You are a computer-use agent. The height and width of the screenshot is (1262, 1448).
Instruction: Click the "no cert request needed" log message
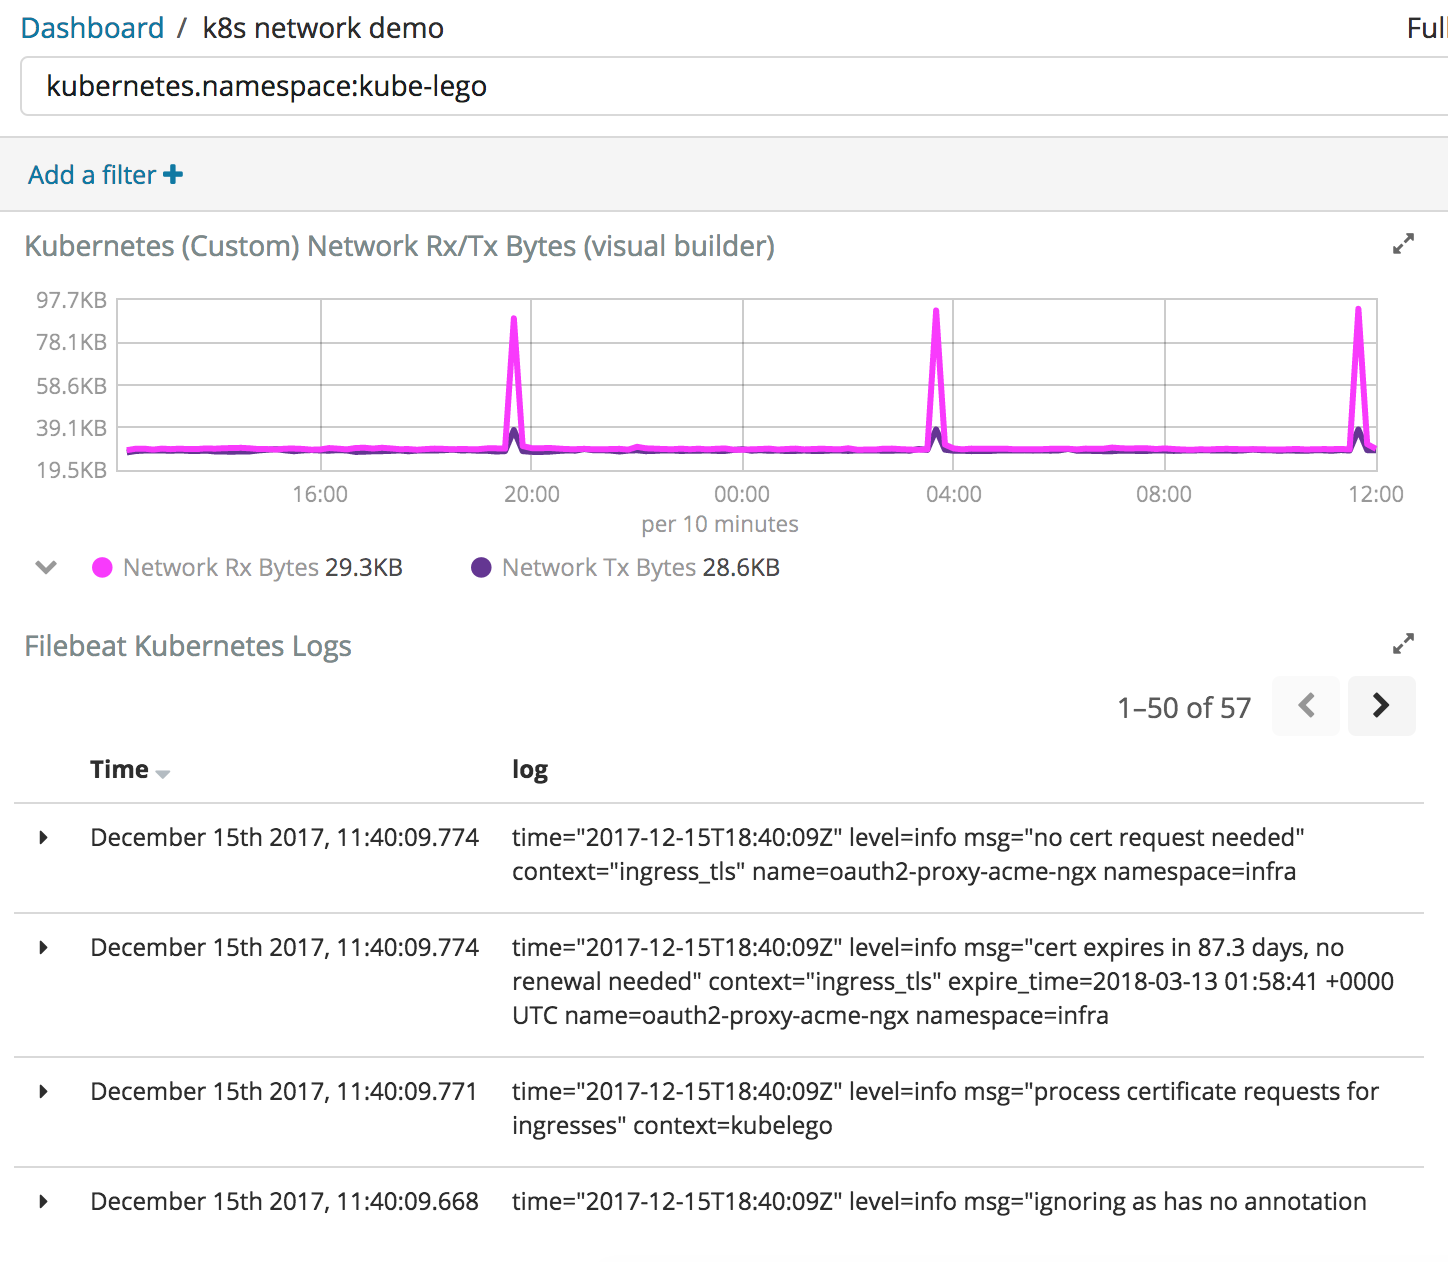(x=908, y=855)
